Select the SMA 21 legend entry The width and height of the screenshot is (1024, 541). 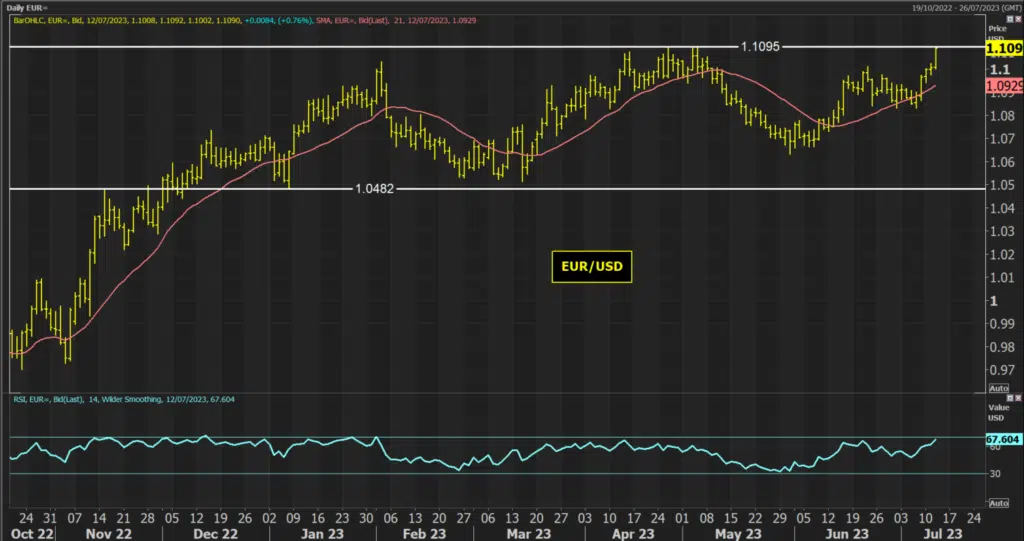(x=396, y=20)
